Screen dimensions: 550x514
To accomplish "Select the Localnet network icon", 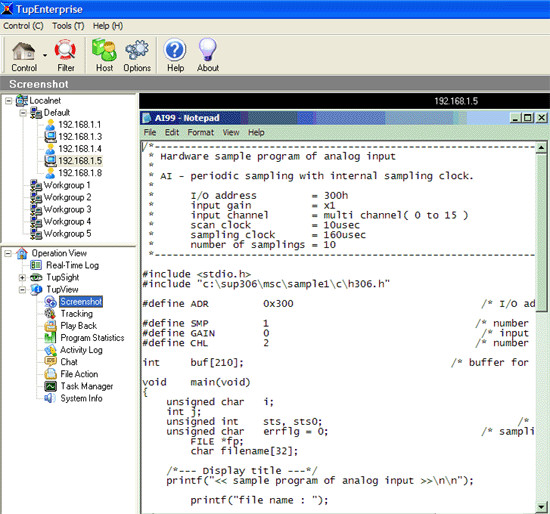I will pyautogui.click(x=22, y=101).
